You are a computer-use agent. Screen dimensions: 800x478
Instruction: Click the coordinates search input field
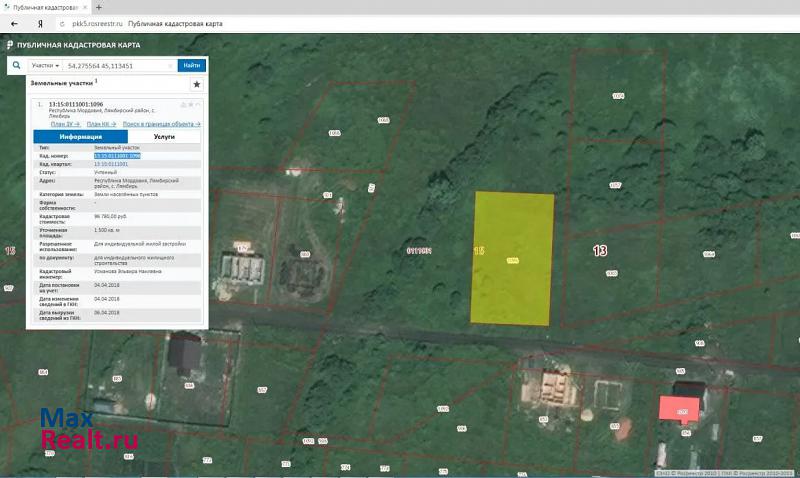pos(115,65)
